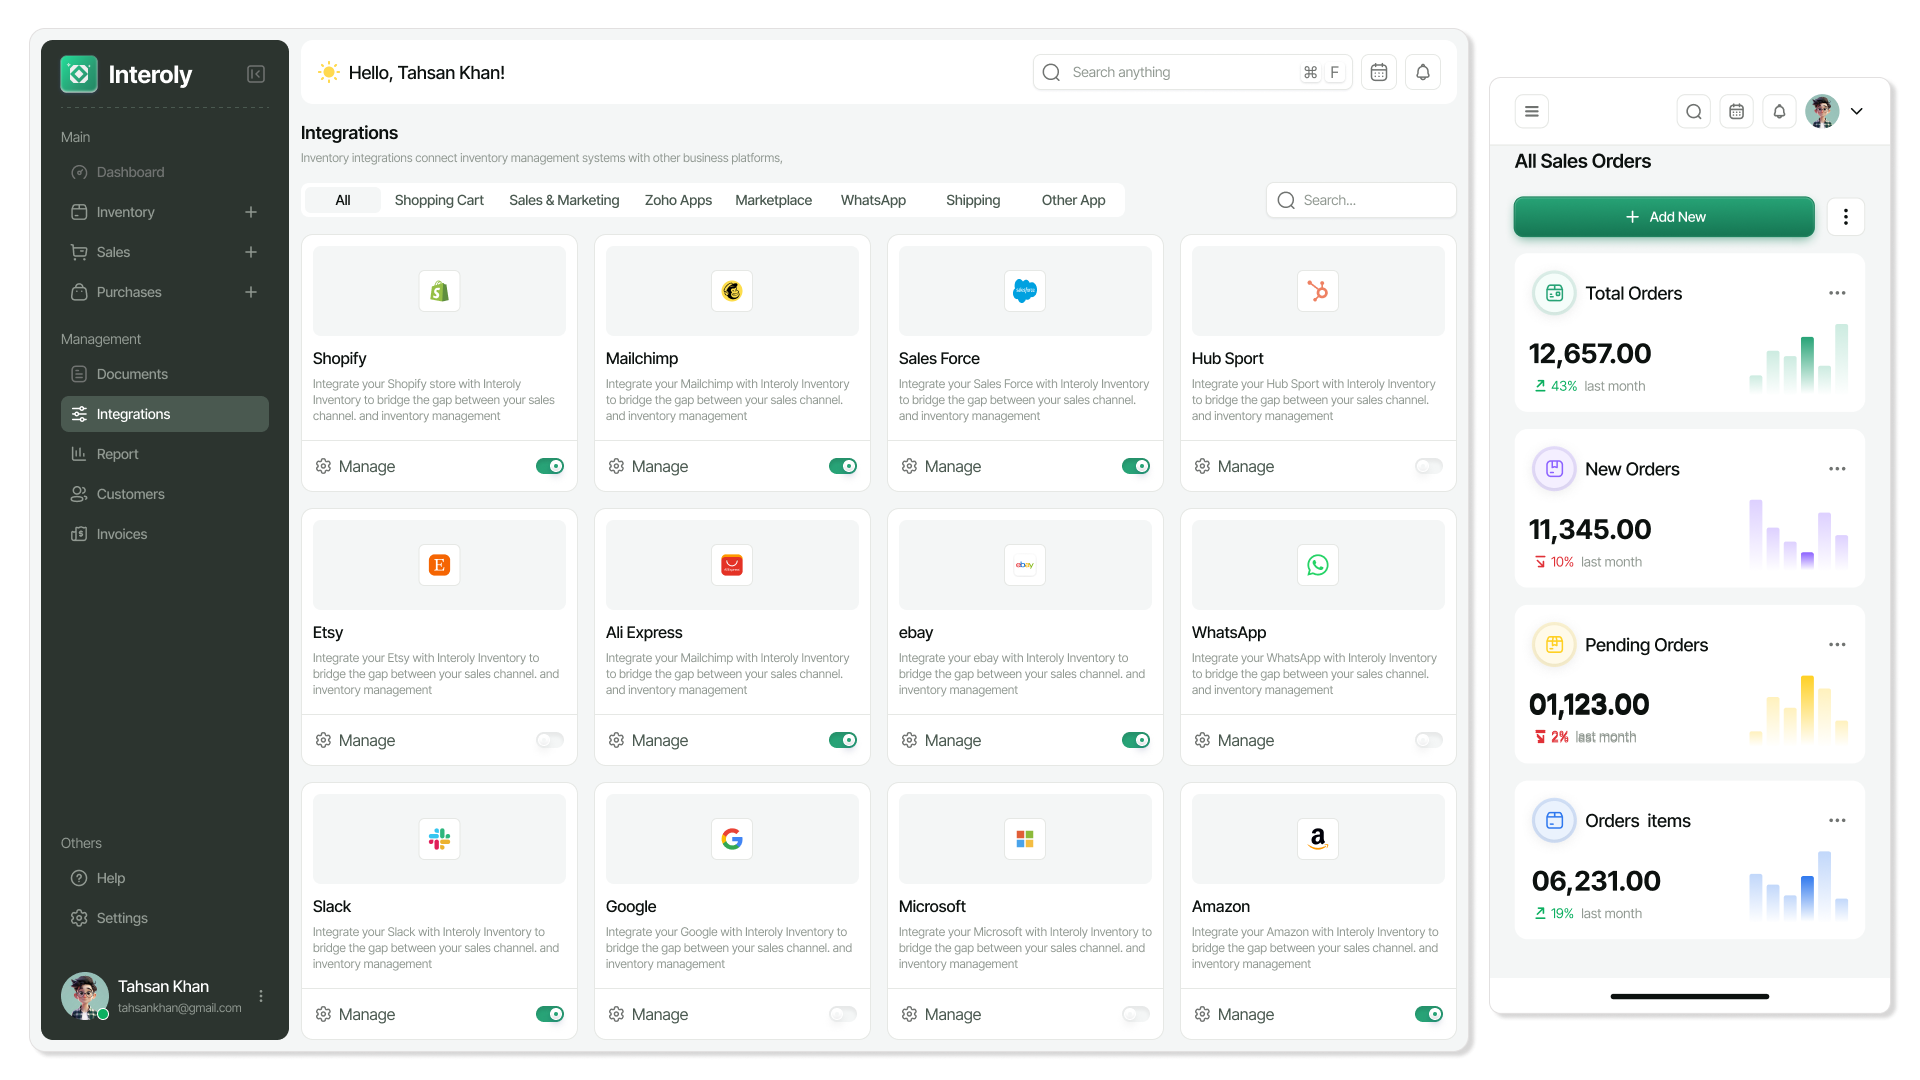The width and height of the screenshot is (1920, 1080).
Task: Disable the ebay integration toggle
Action: click(1136, 740)
